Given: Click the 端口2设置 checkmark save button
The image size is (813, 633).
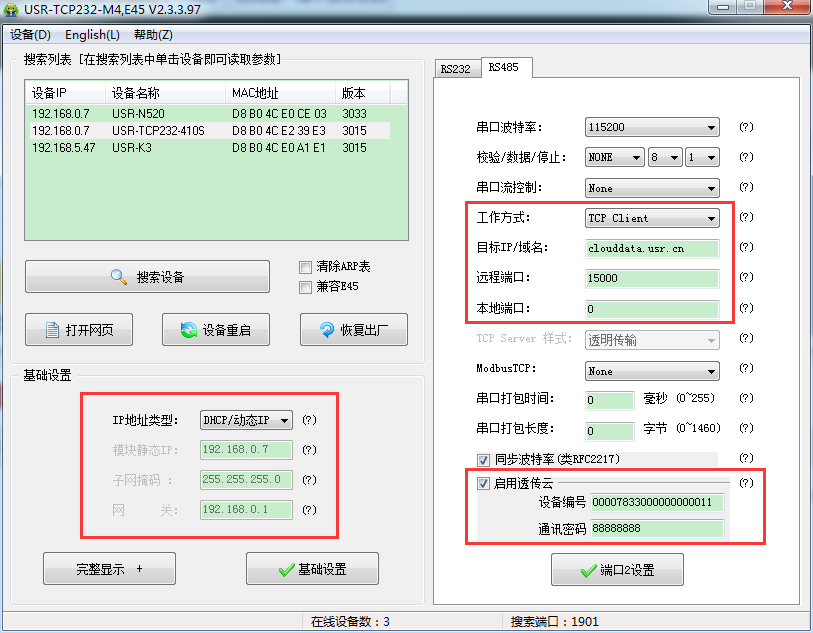Looking at the screenshot, I should tap(617, 570).
